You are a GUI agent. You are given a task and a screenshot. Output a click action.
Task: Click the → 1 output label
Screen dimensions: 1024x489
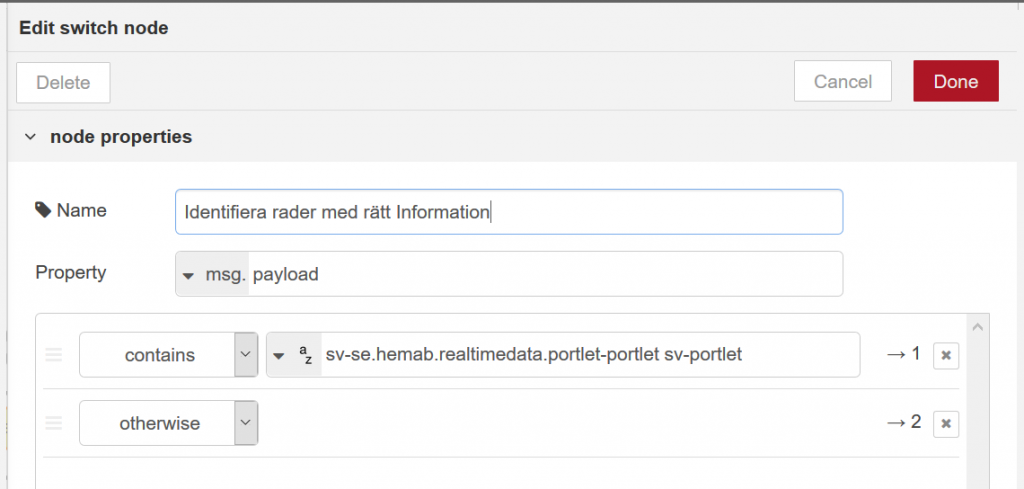point(903,354)
